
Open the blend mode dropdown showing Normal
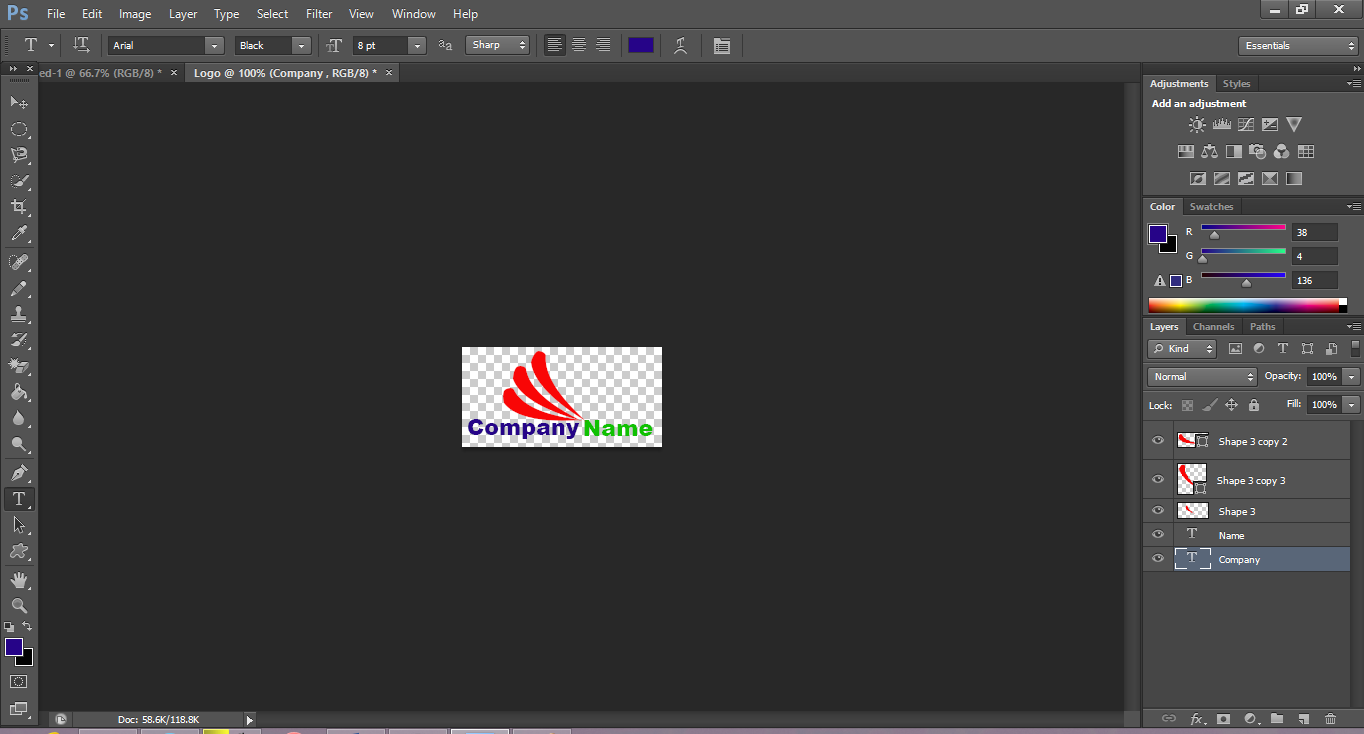[1202, 376]
